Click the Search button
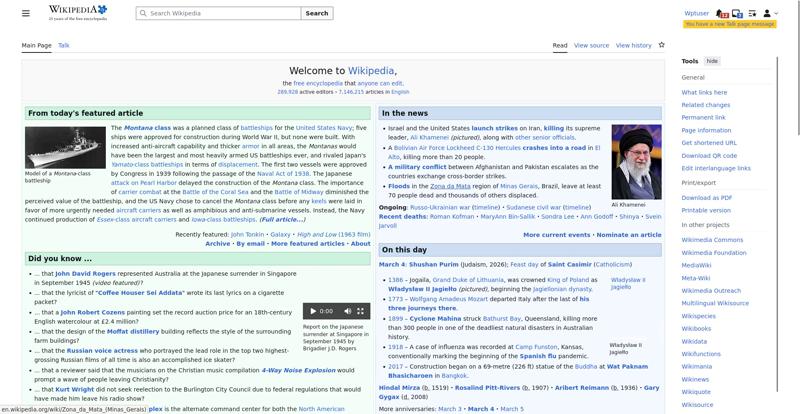 316,13
